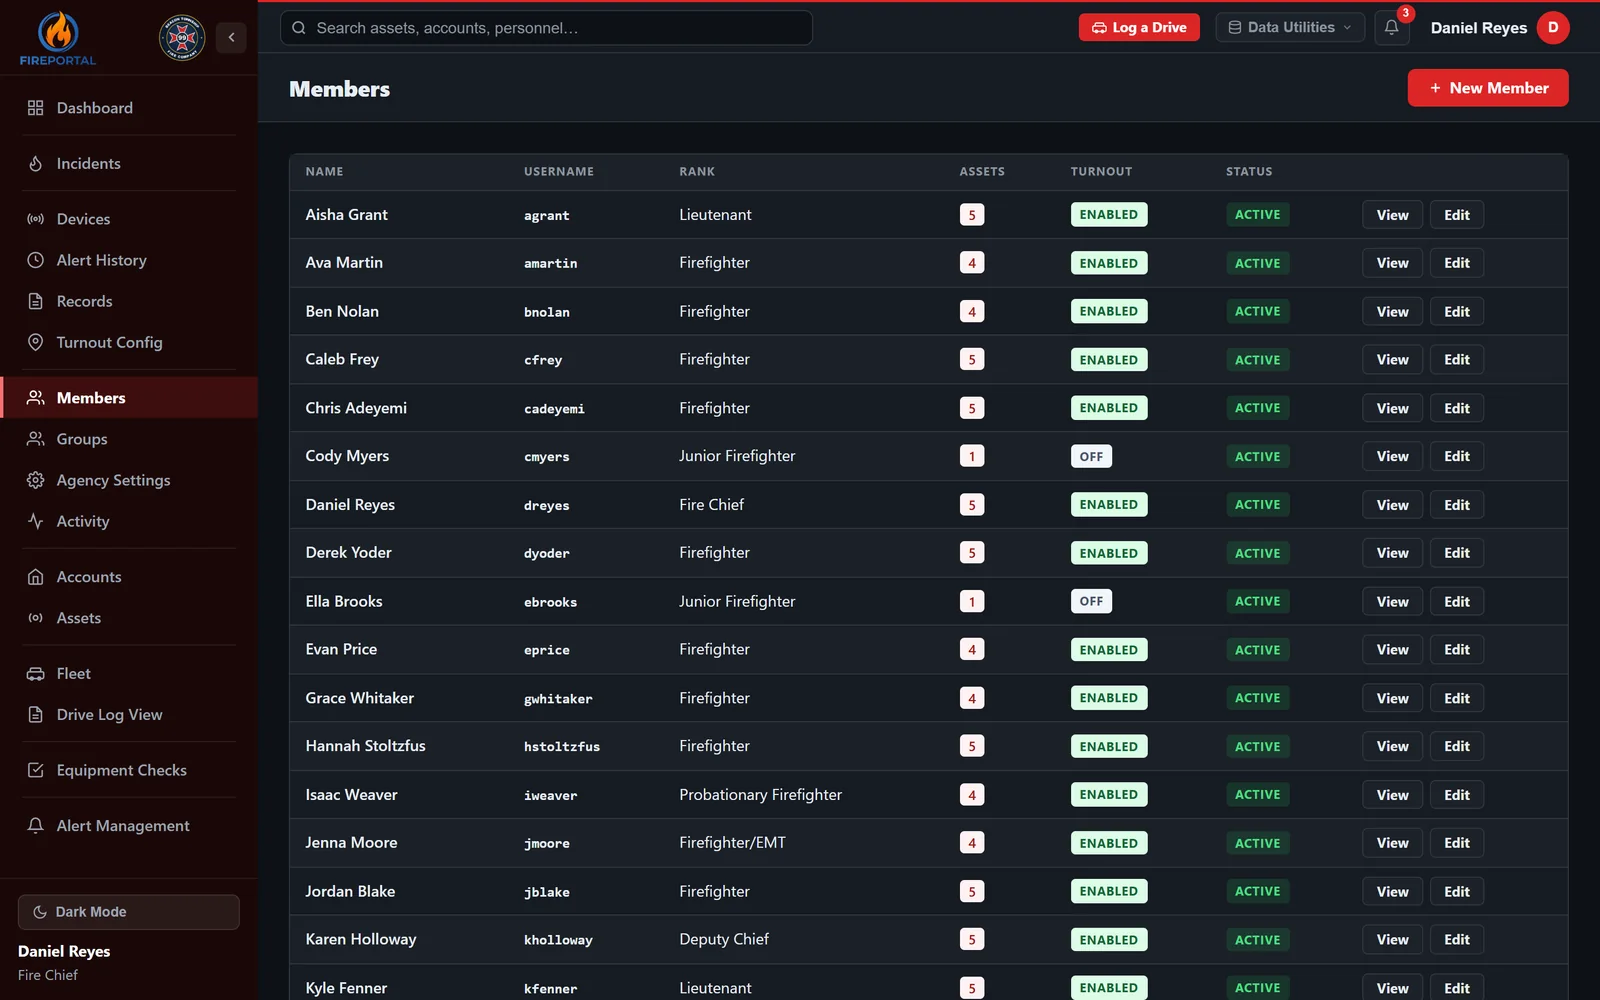The height and width of the screenshot is (1000, 1600).
Task: Click the assets count badge for Isaac Weaver
Action: tap(972, 795)
